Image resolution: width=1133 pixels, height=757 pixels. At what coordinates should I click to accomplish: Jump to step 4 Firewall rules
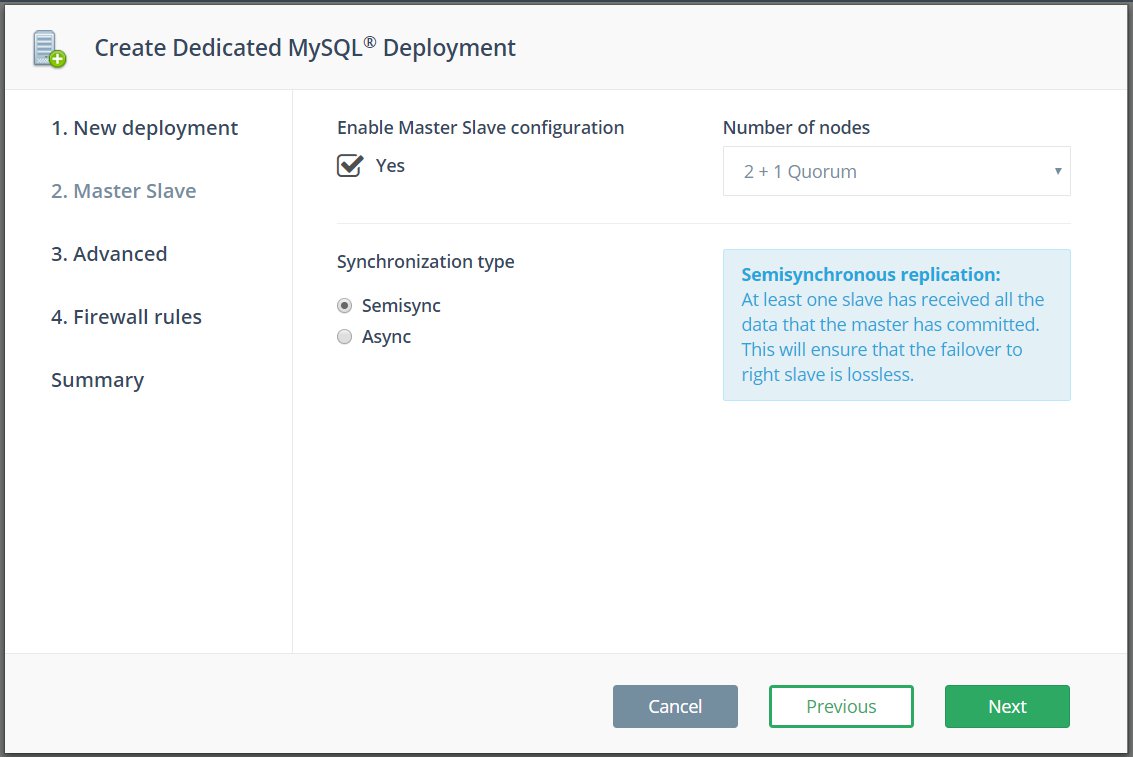pos(126,316)
